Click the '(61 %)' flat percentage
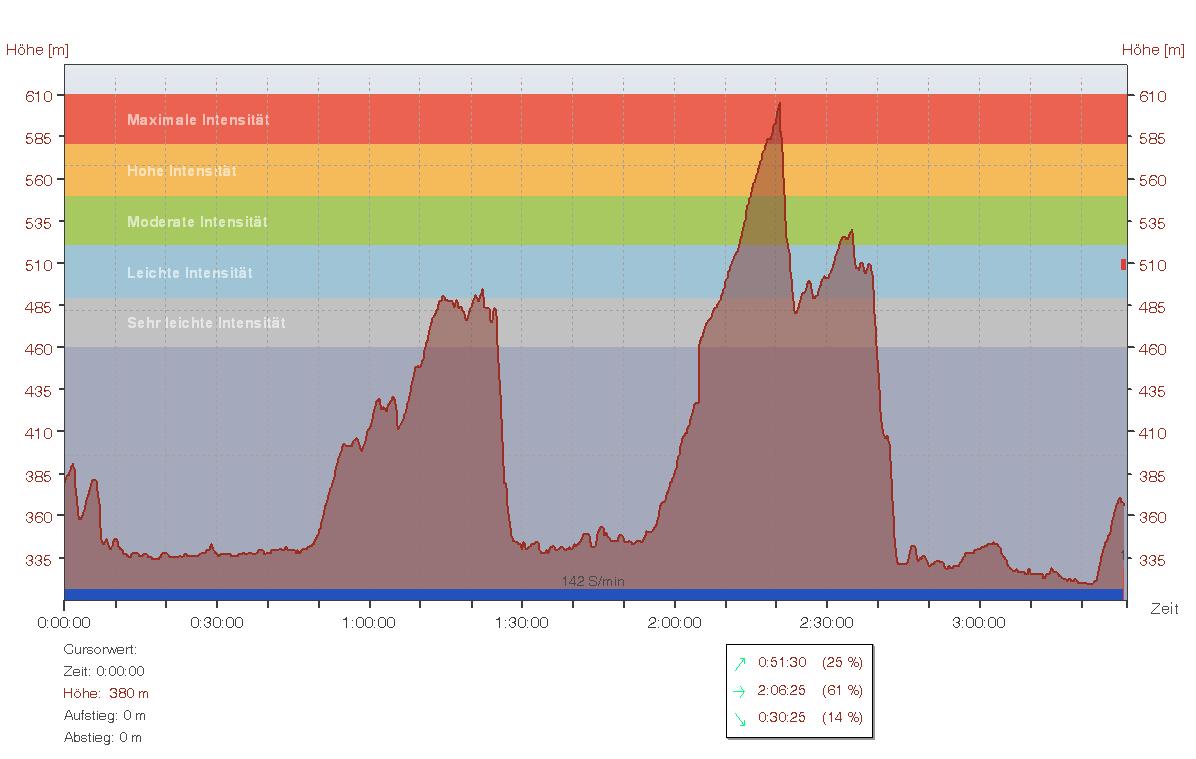This screenshot has width=1196, height=759. [842, 690]
